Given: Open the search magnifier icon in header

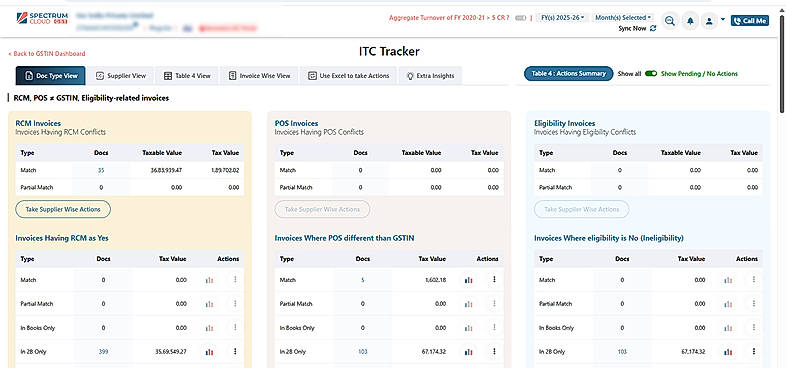Looking at the screenshot, I should click(670, 21).
